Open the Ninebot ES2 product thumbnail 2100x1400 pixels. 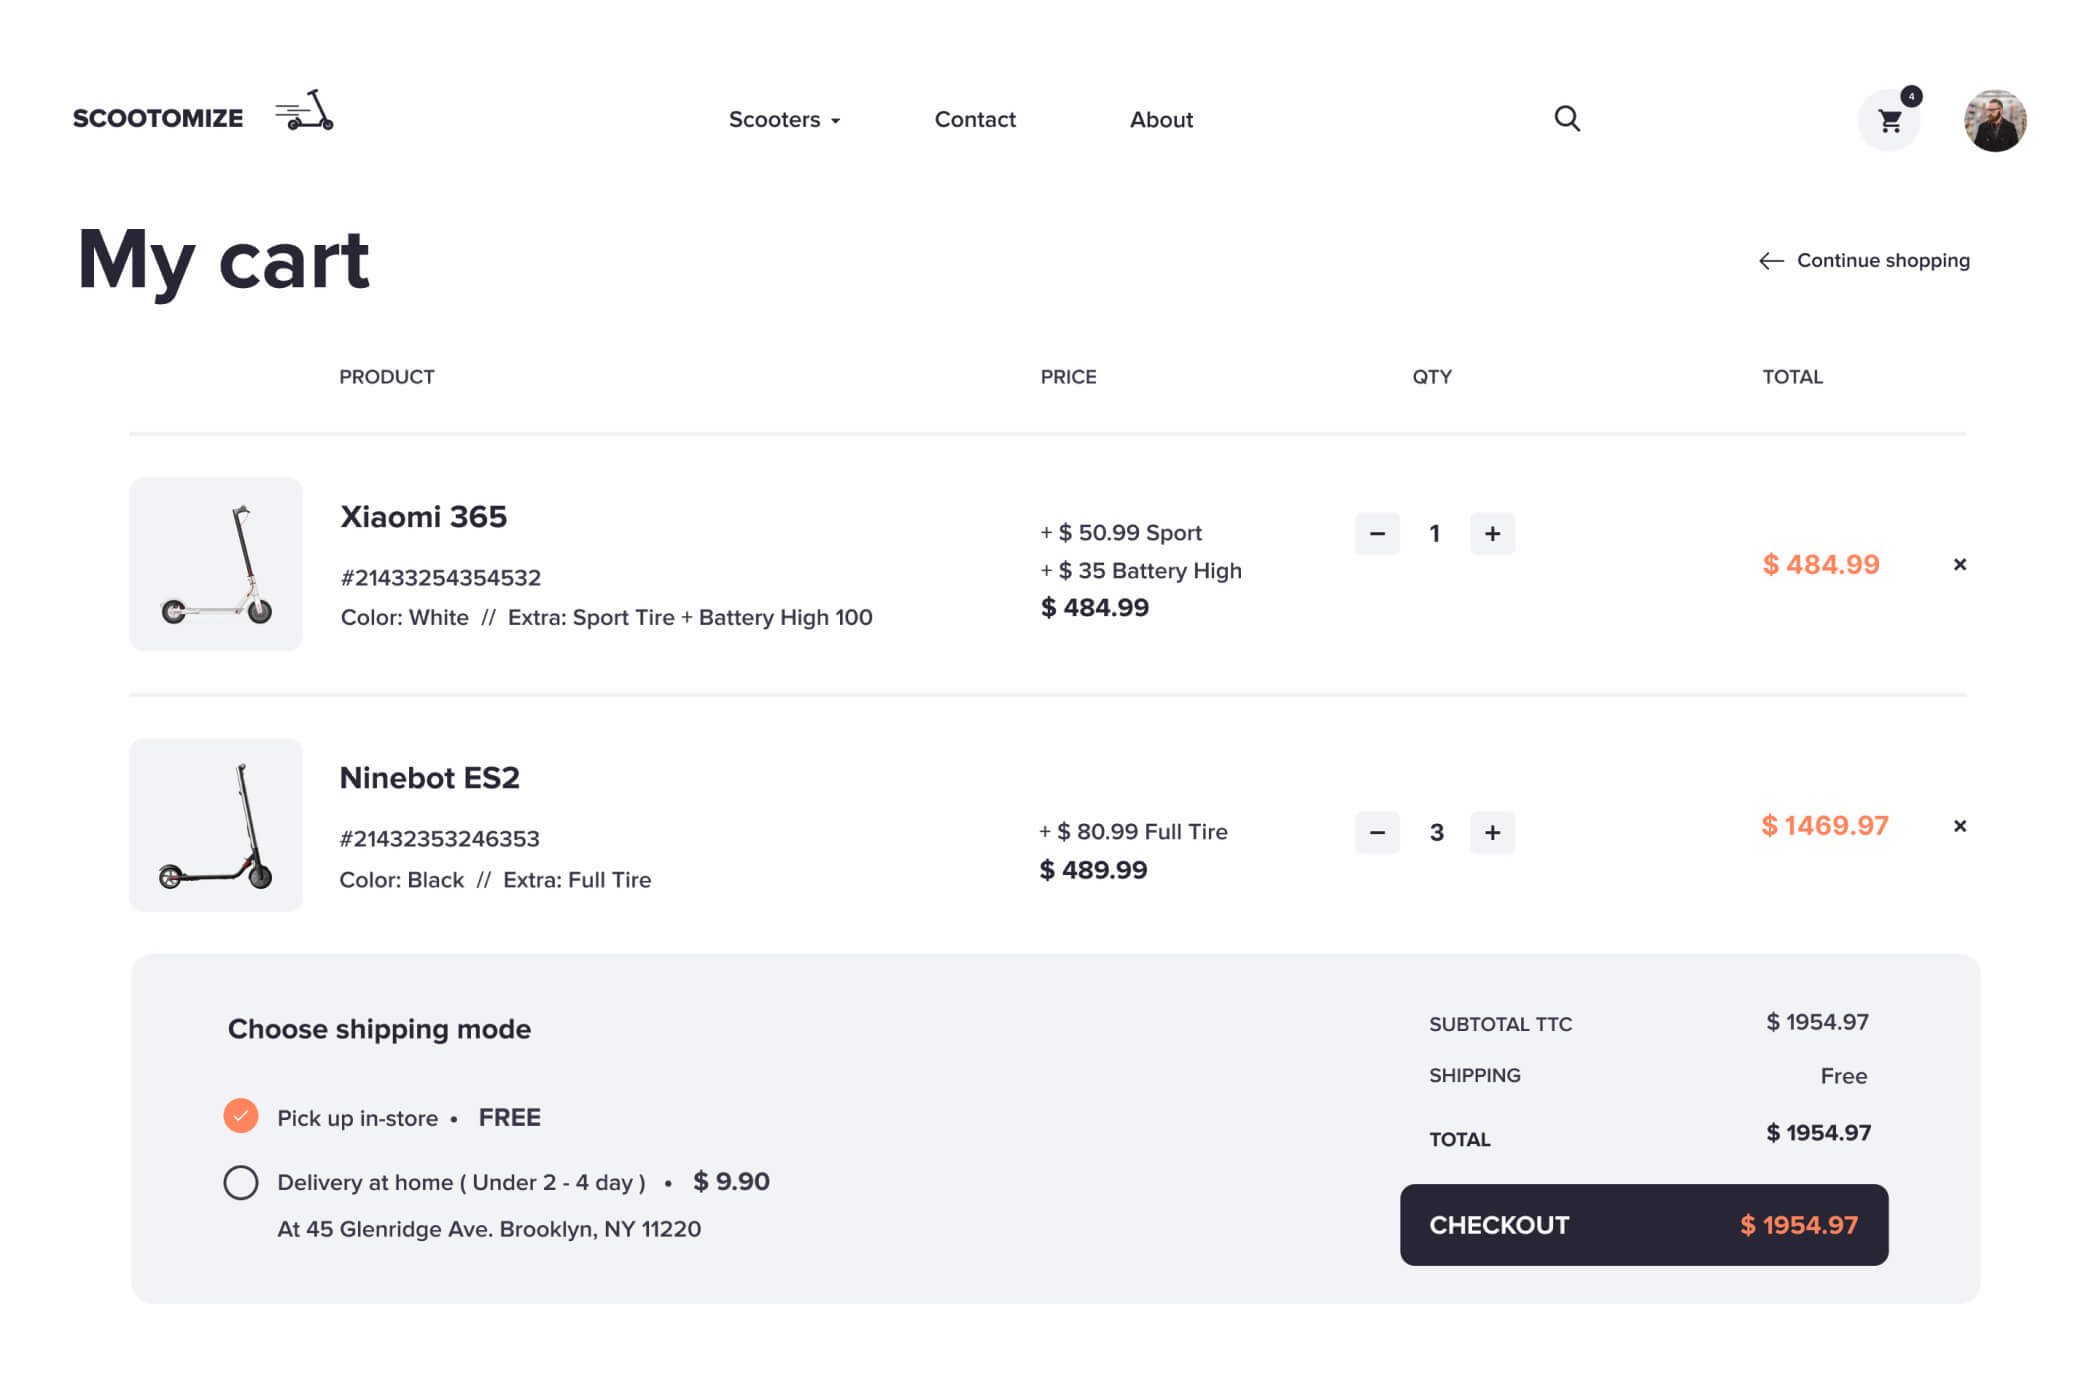(216, 825)
